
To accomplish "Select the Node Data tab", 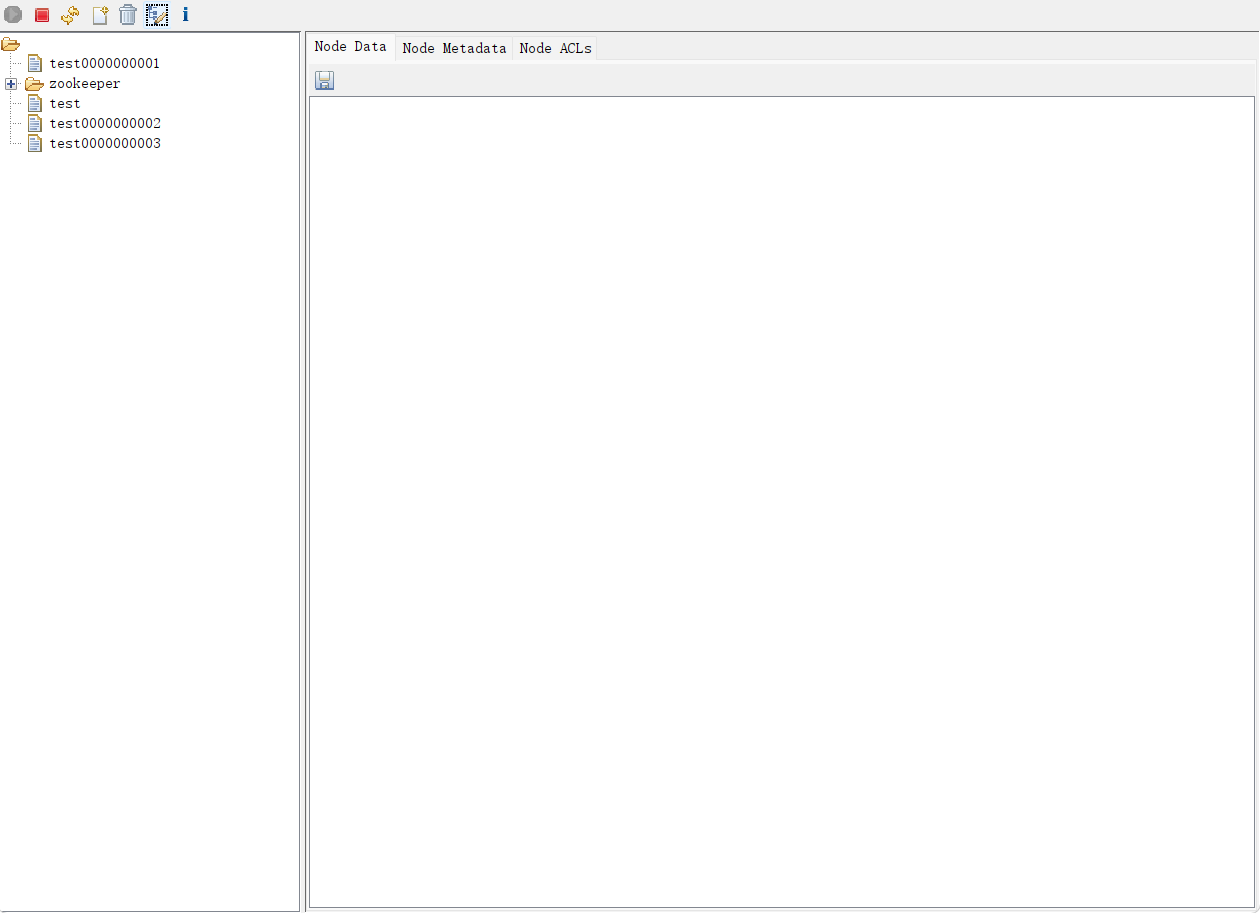I will (350, 47).
